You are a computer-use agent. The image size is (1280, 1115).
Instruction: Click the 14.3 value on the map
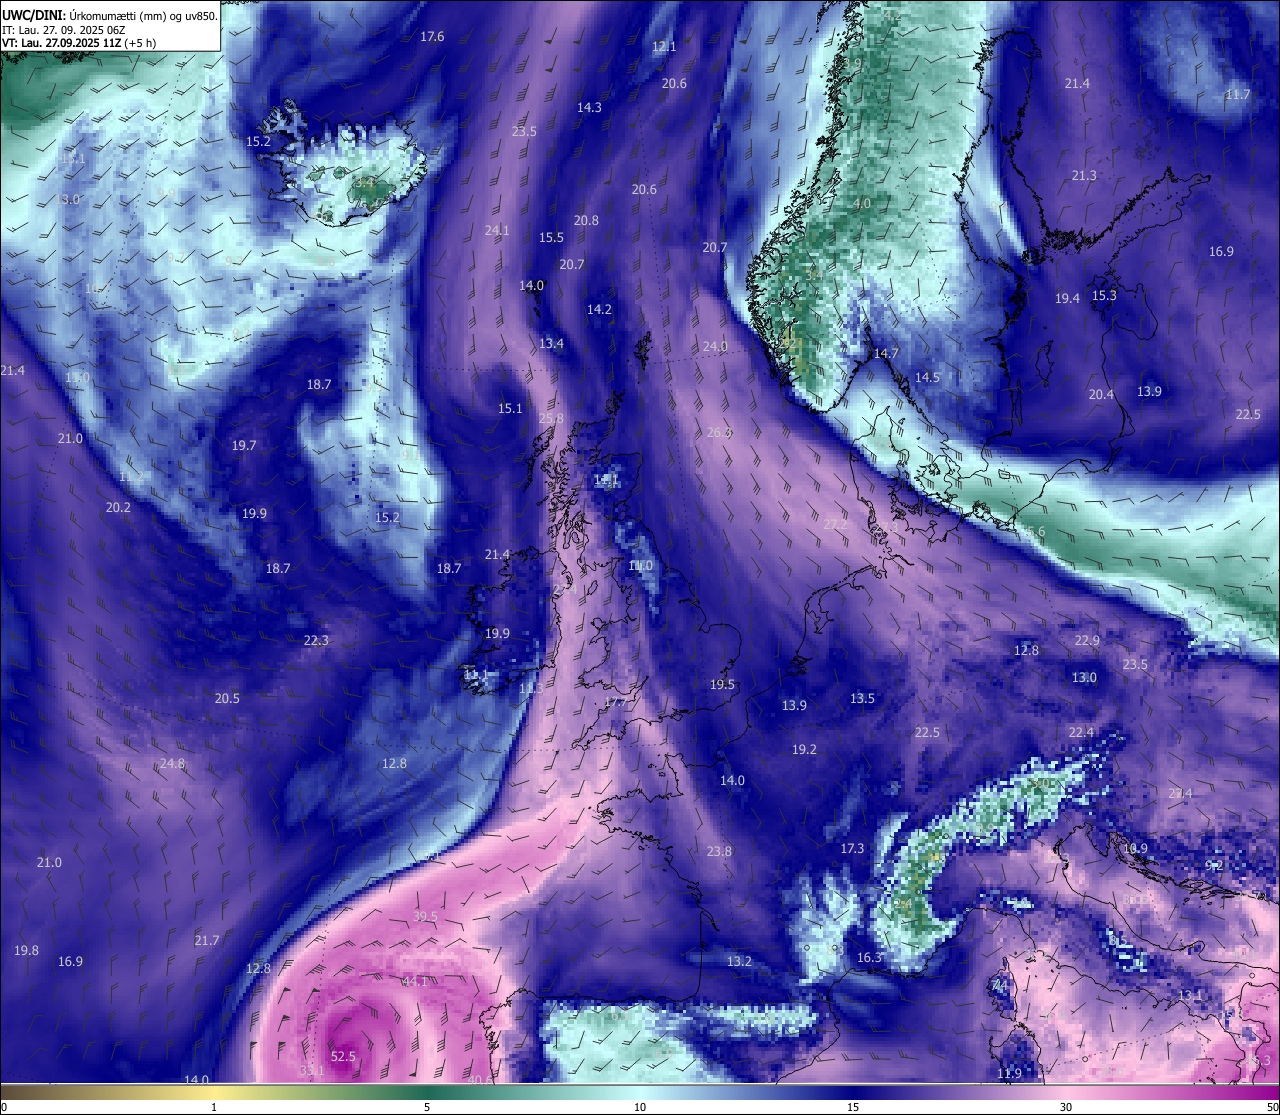coord(589,107)
